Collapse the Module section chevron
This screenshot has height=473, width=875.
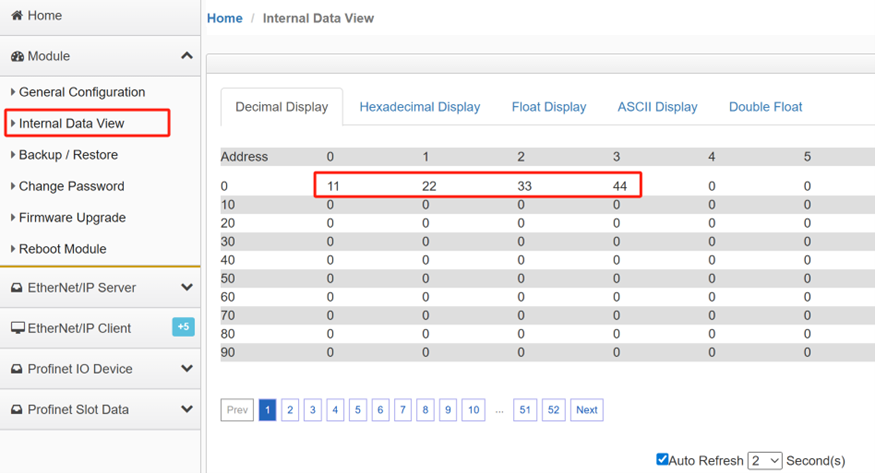pyautogui.click(x=187, y=56)
